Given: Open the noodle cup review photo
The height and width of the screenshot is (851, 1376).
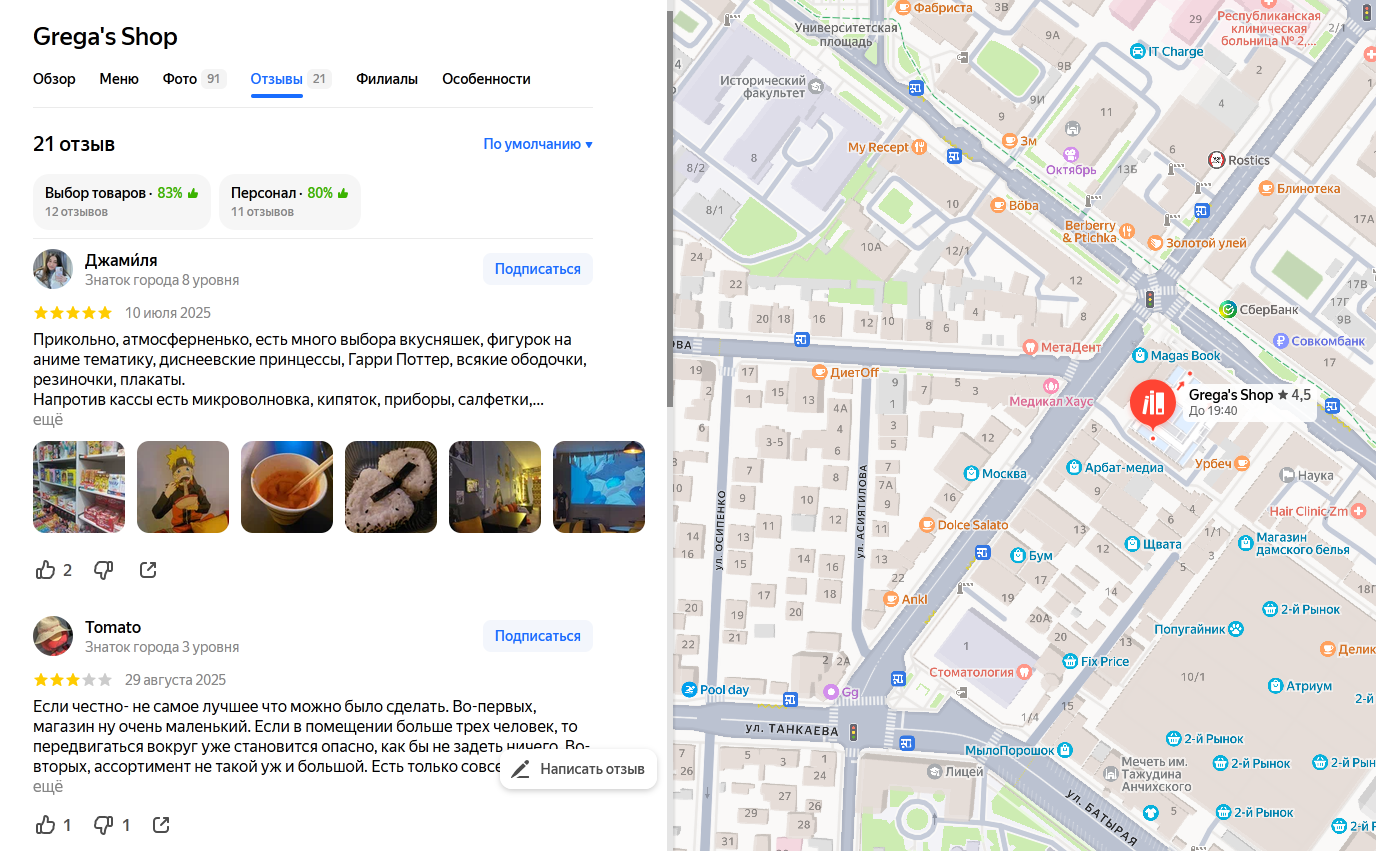Looking at the screenshot, I should pyautogui.click(x=287, y=487).
